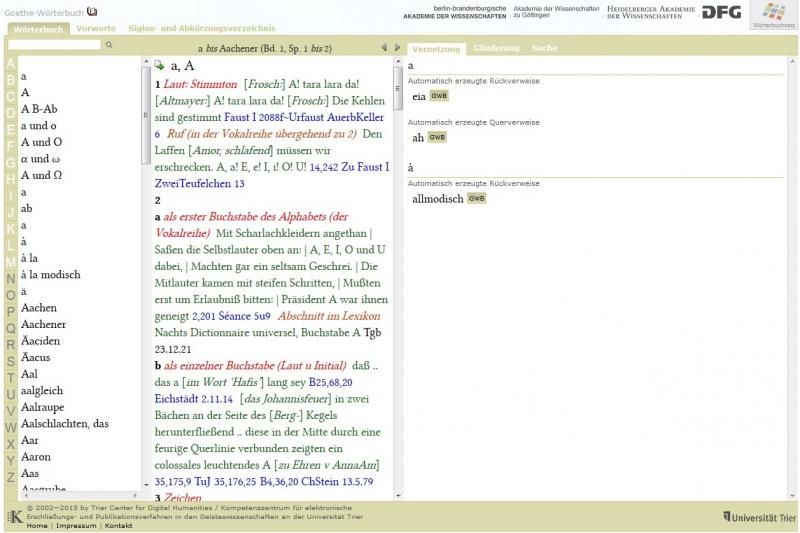Jump to letter G in alphabet bar
Viewport: 800px width, 533px height.
pyautogui.click(x=10, y=163)
